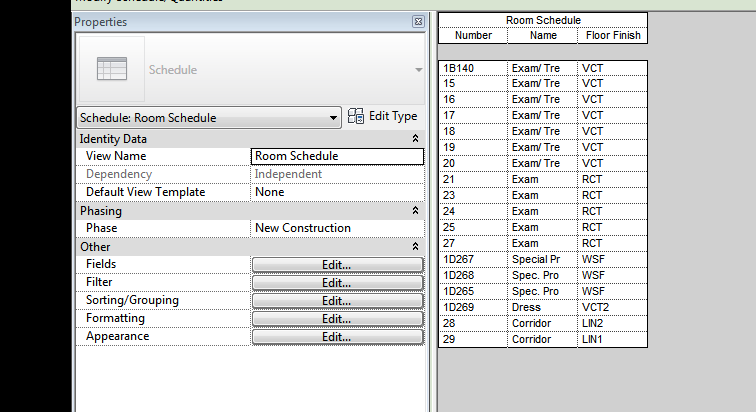Viewport: 756px width, 412px height.
Task: Click room number cell 29
Action: click(473, 339)
